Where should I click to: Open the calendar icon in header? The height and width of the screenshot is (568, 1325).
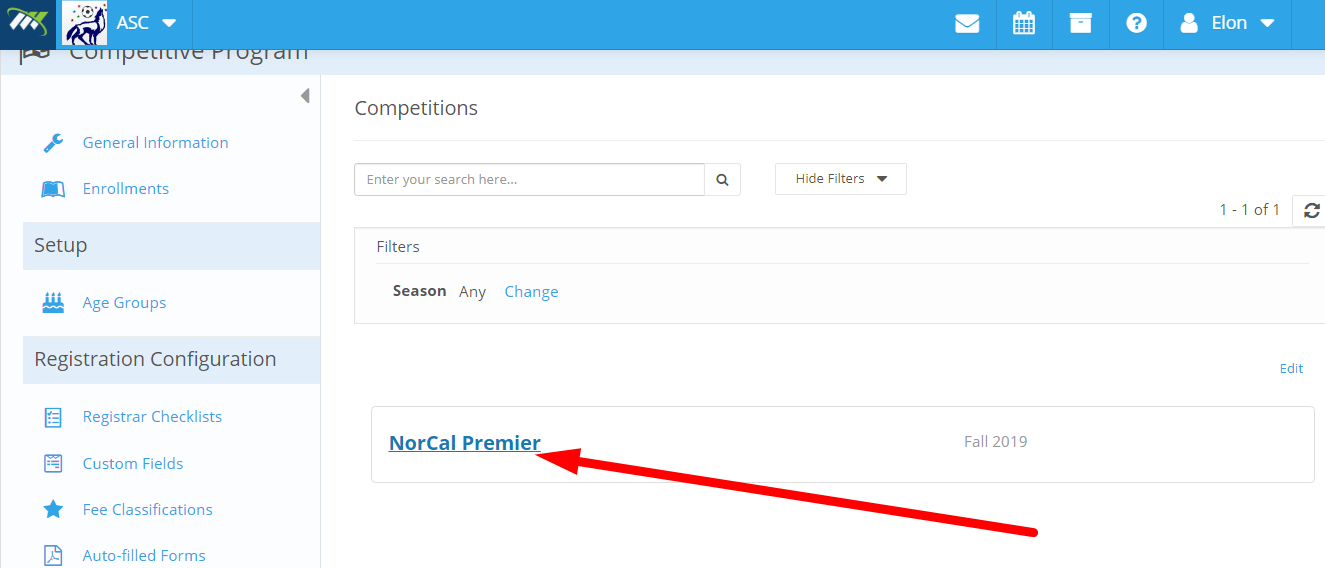[1024, 23]
